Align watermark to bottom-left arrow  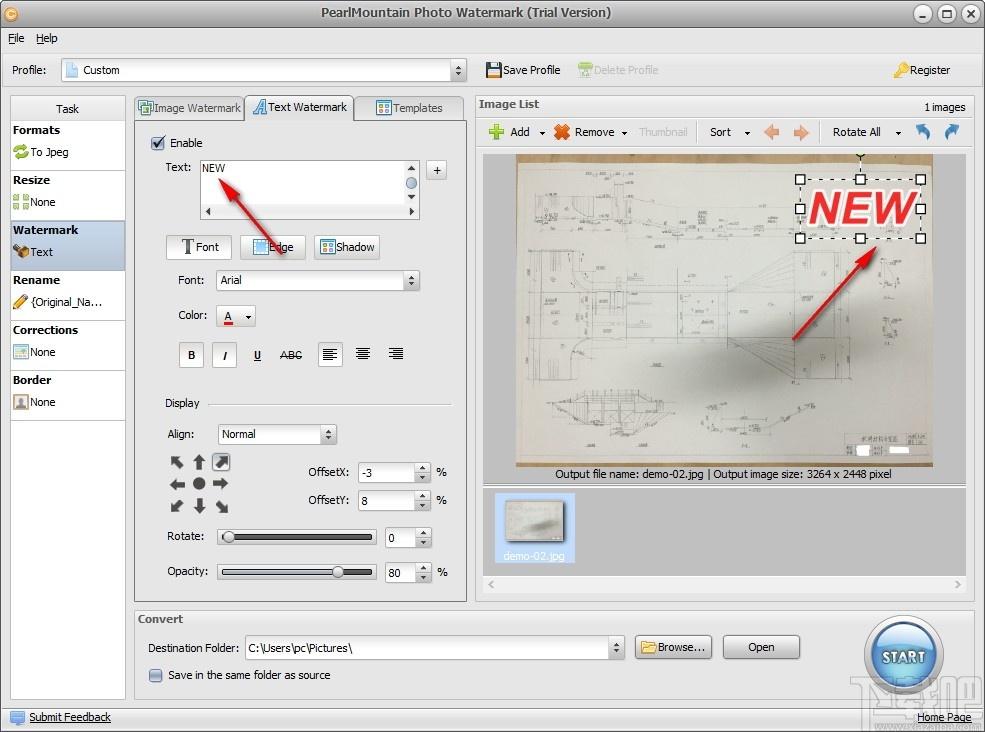[177, 506]
